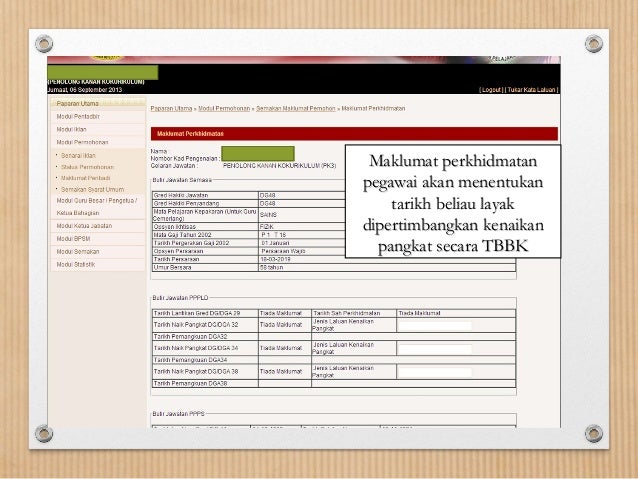This screenshot has height=479, width=638.
Task: Select Modul Ketua Jabatan menu item
Action: (x=84, y=226)
